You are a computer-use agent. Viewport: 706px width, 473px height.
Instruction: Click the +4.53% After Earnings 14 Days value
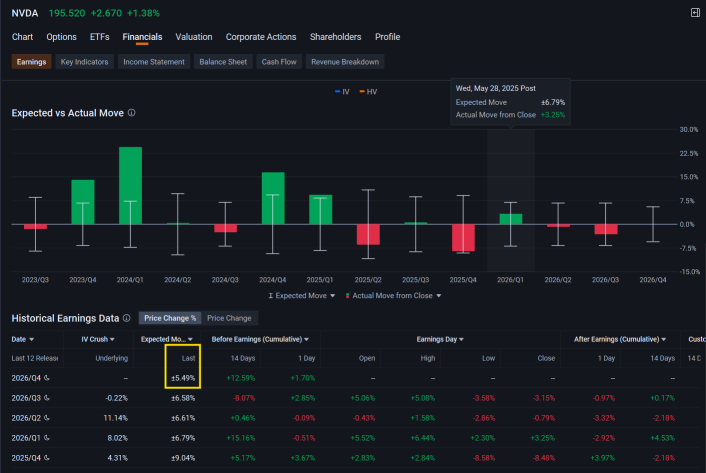(x=663, y=438)
